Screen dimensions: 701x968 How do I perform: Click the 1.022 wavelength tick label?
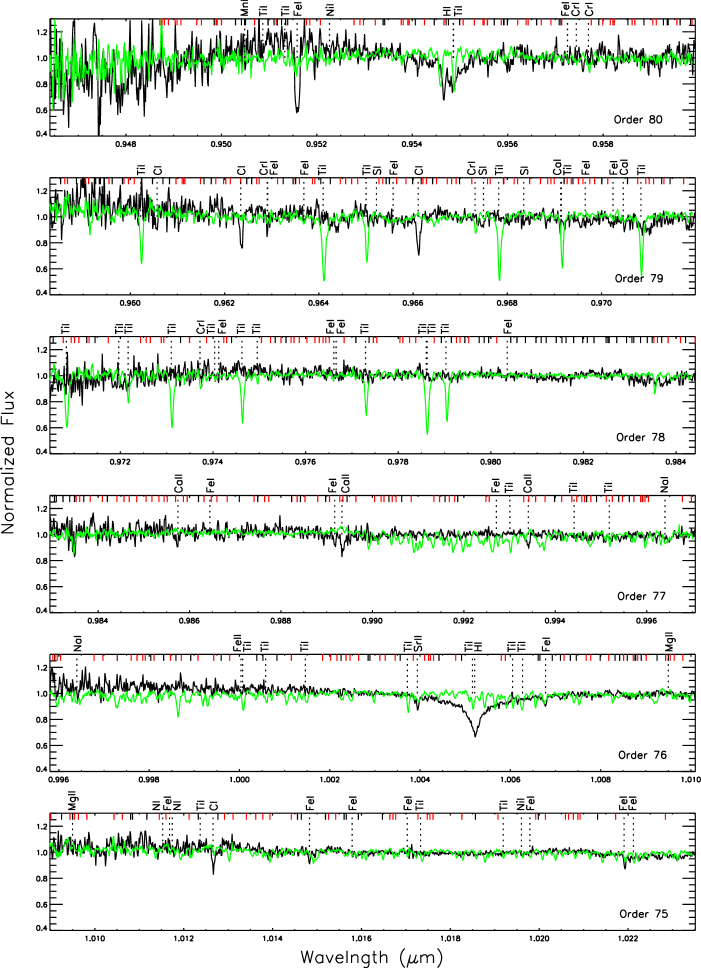(628, 938)
